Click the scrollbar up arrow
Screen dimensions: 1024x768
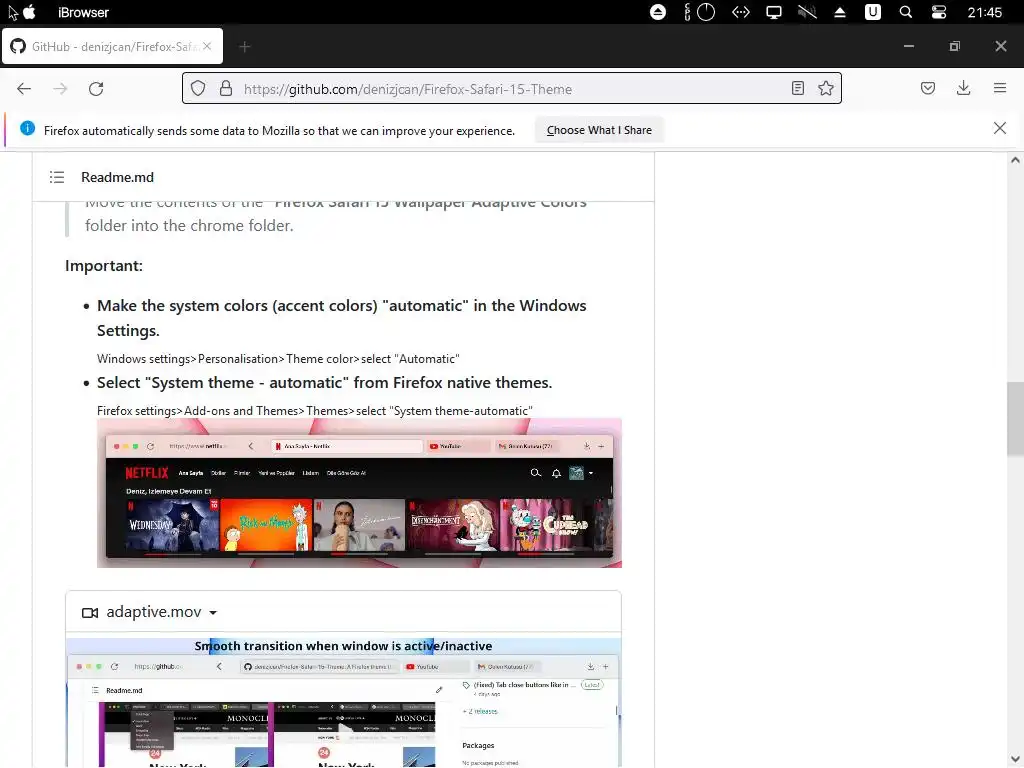point(1015,160)
